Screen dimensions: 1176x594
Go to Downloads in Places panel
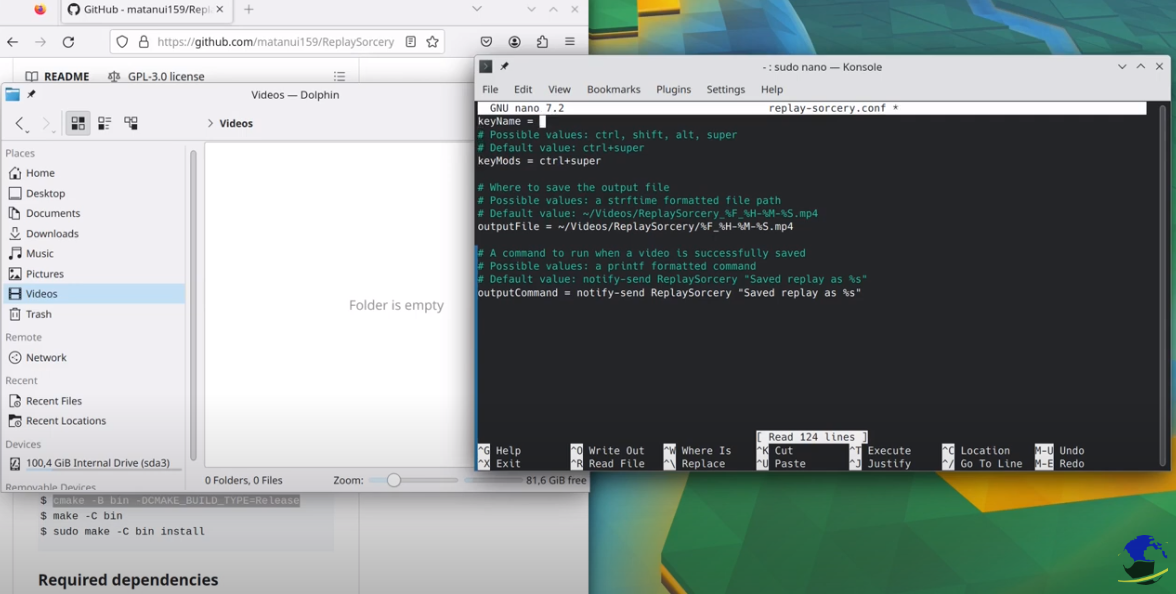pyautogui.click(x=52, y=233)
